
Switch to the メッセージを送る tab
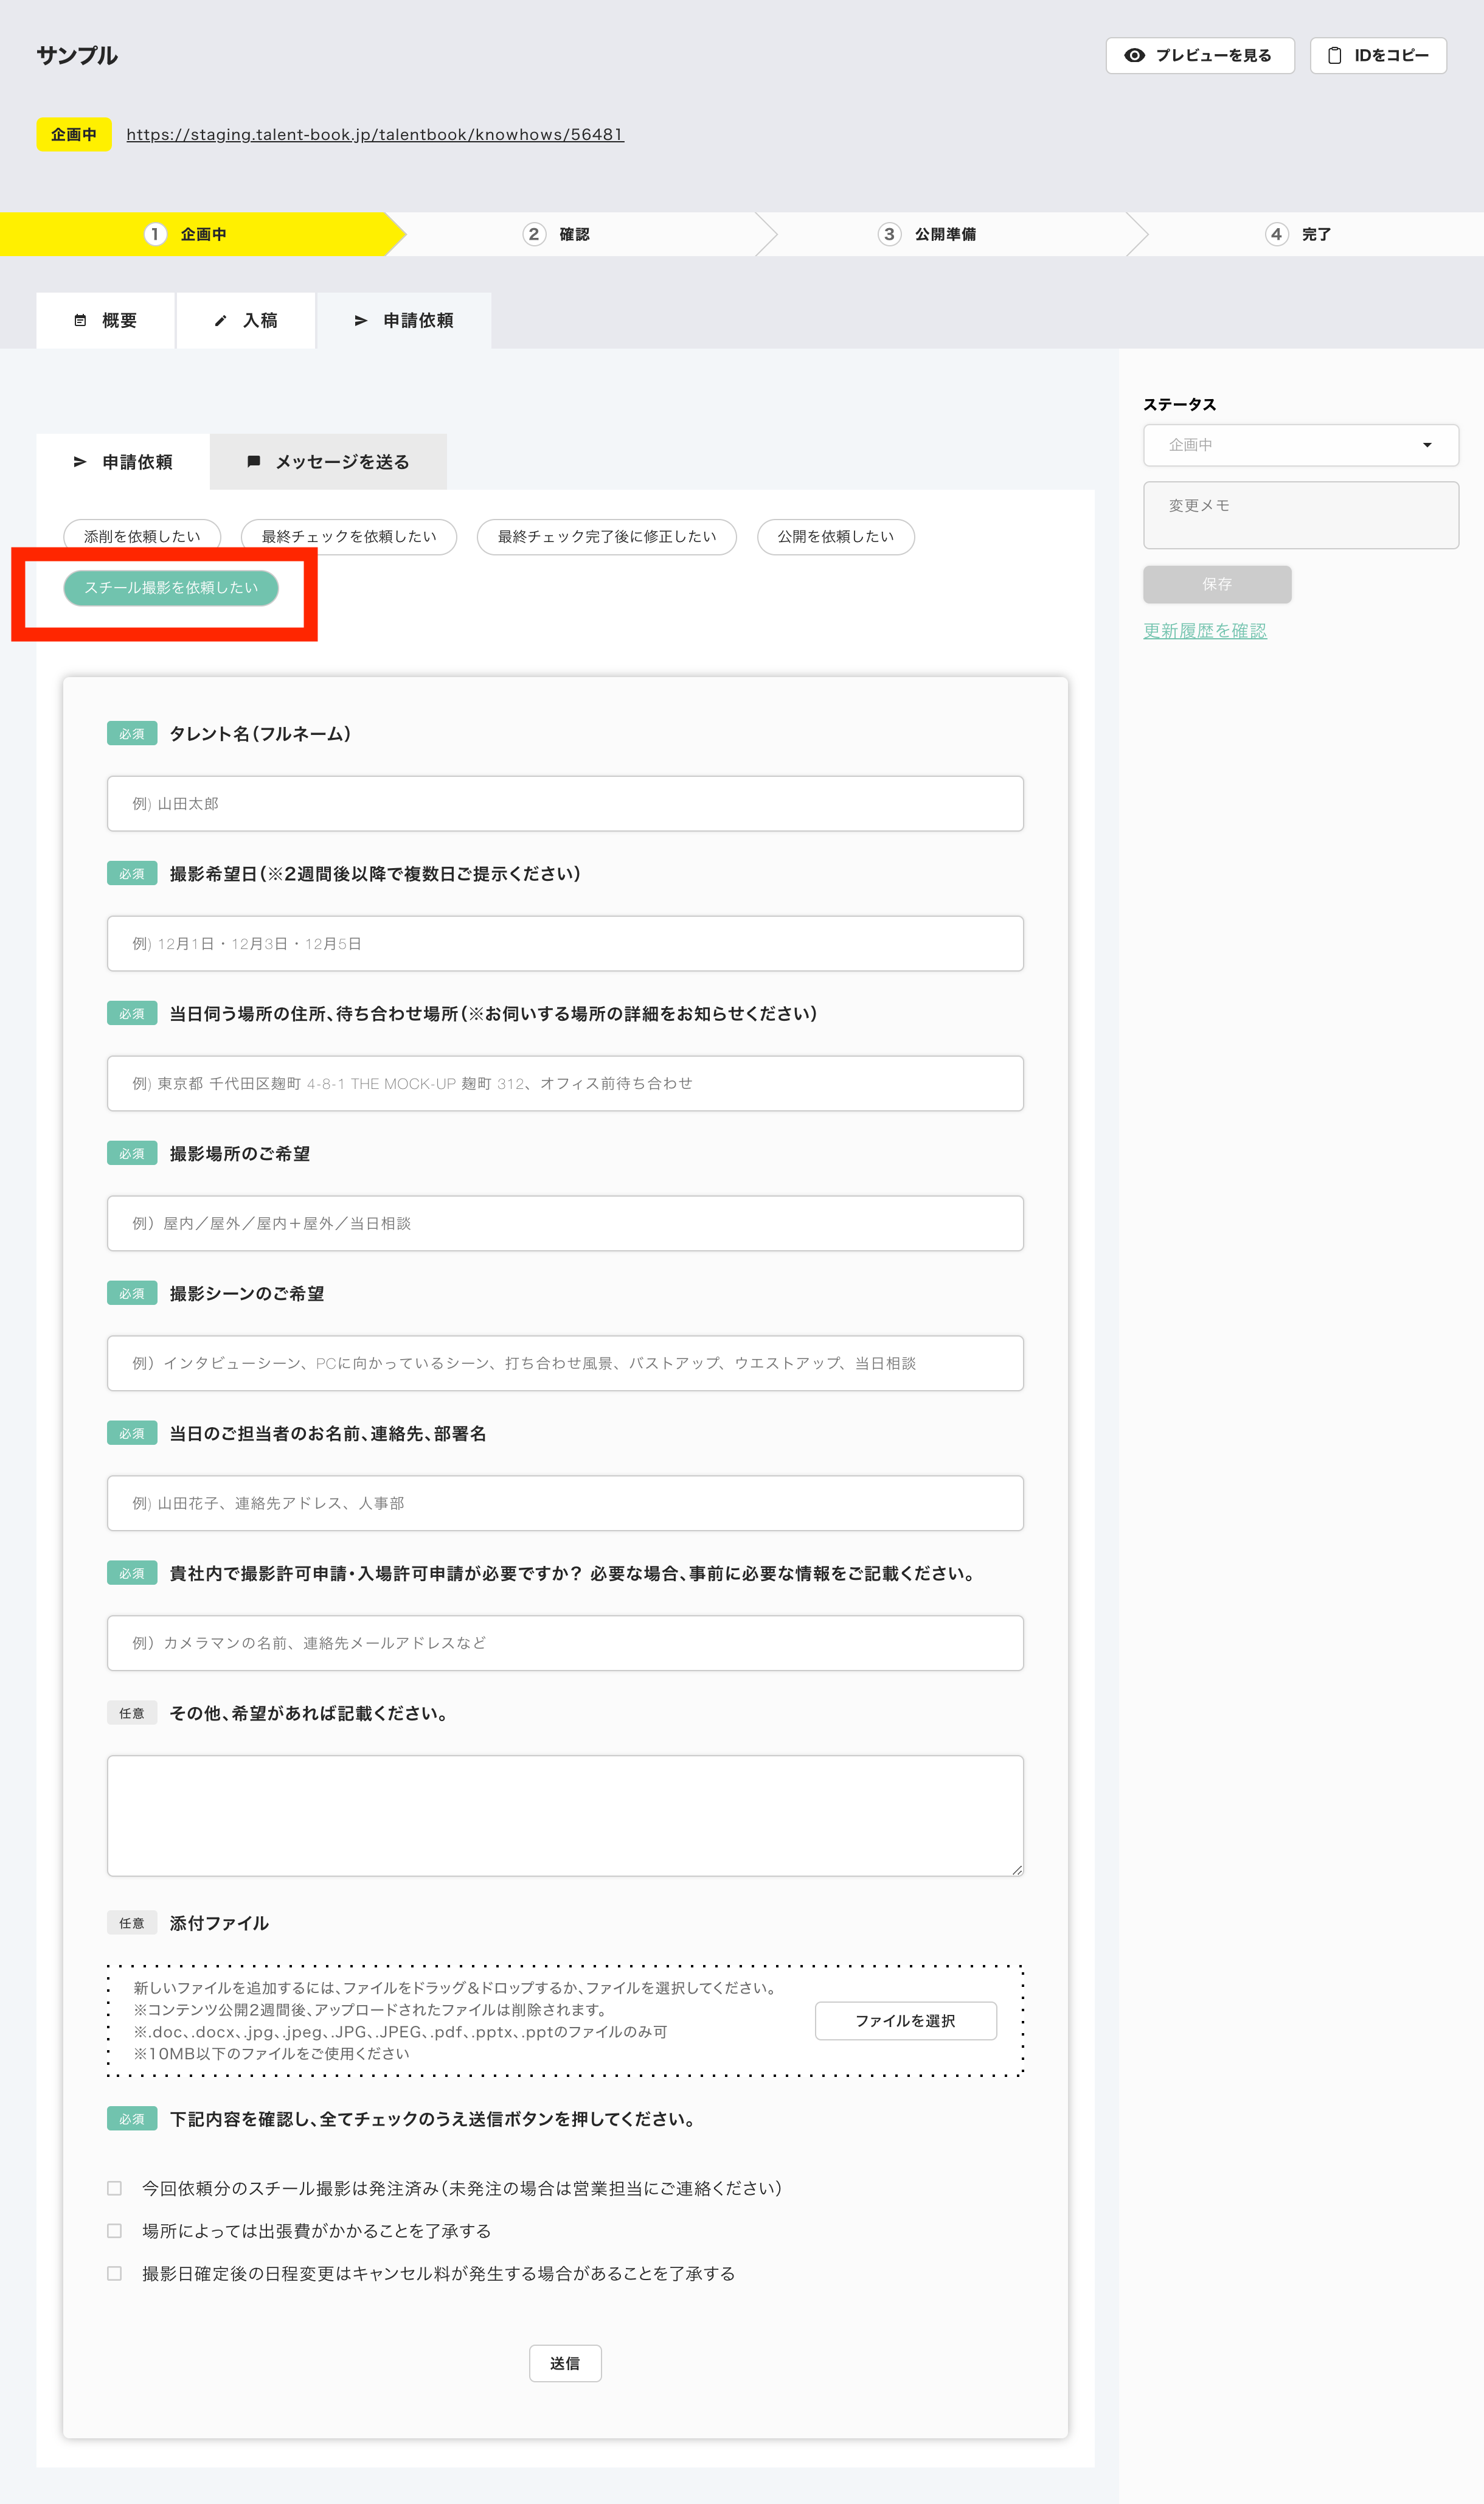tap(328, 462)
